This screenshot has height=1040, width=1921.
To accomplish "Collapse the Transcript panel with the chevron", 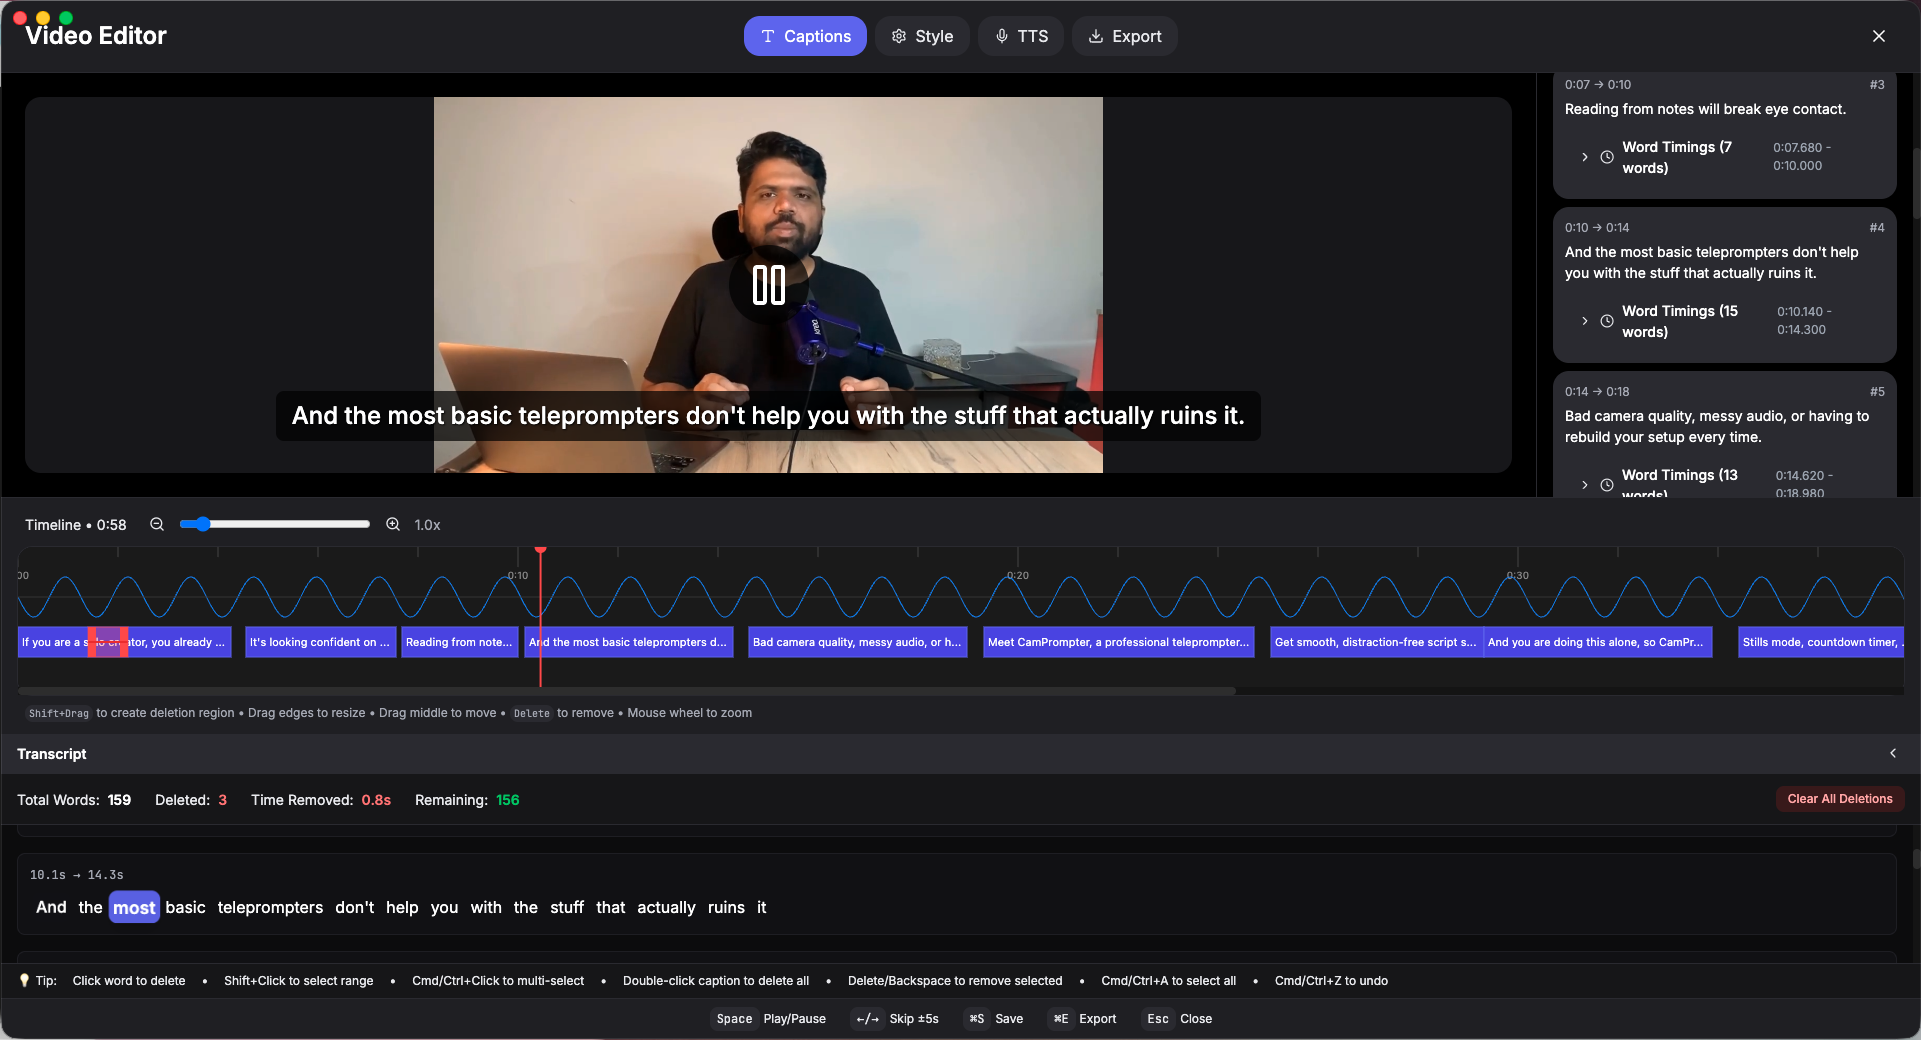I will click(1895, 754).
